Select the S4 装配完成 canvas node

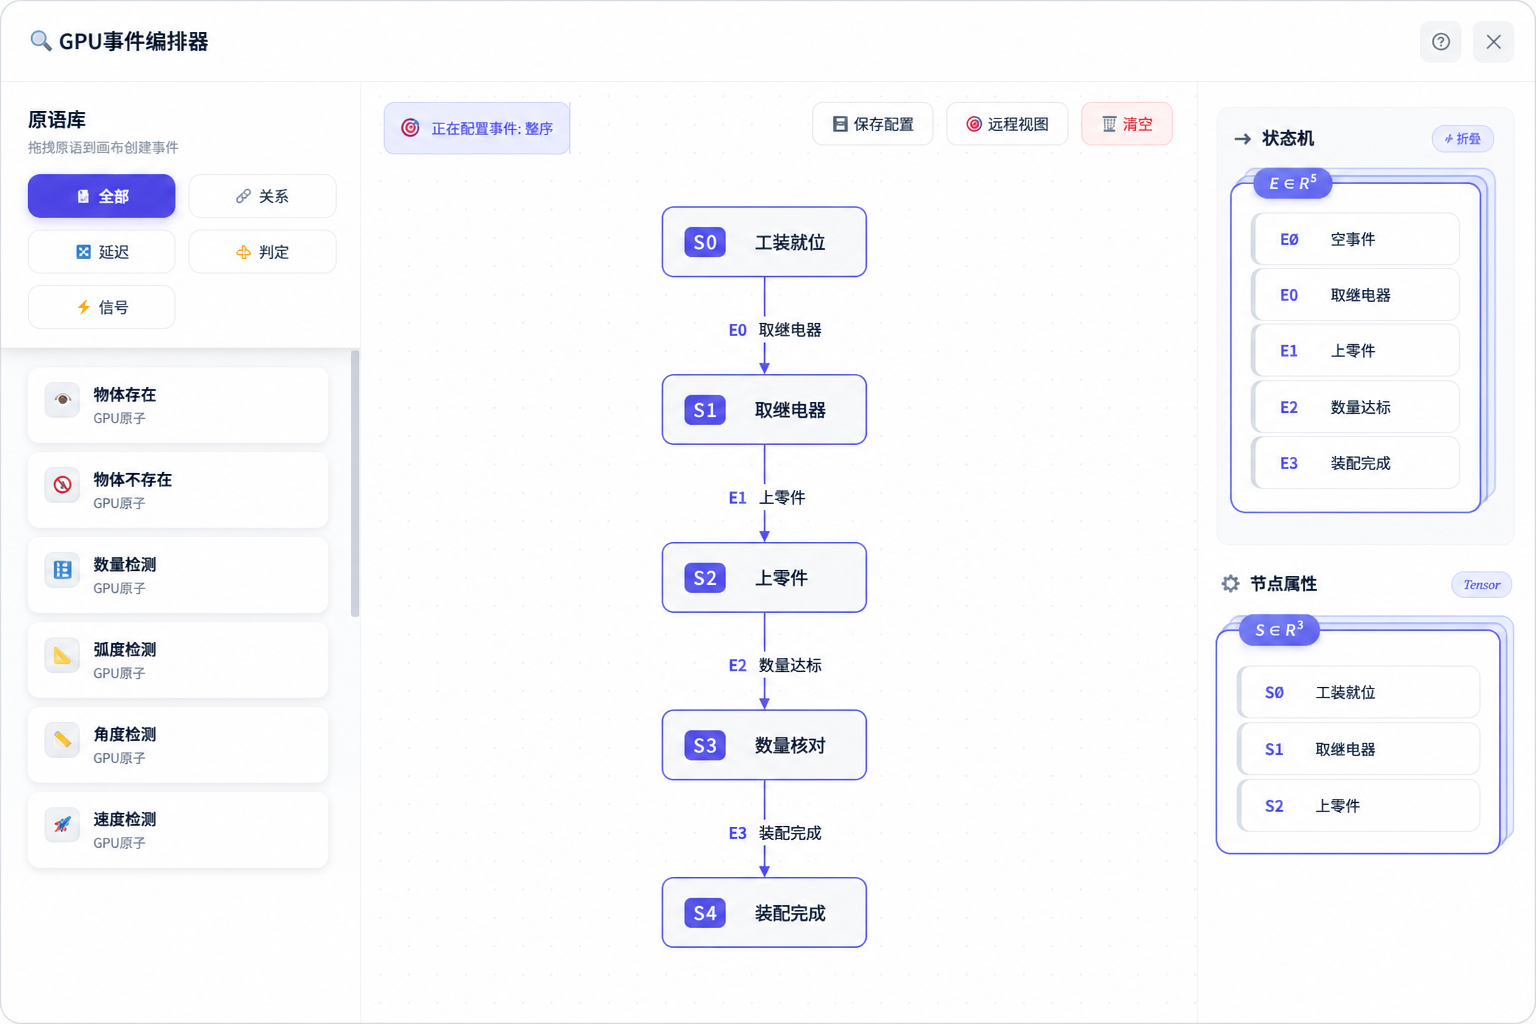(x=764, y=913)
